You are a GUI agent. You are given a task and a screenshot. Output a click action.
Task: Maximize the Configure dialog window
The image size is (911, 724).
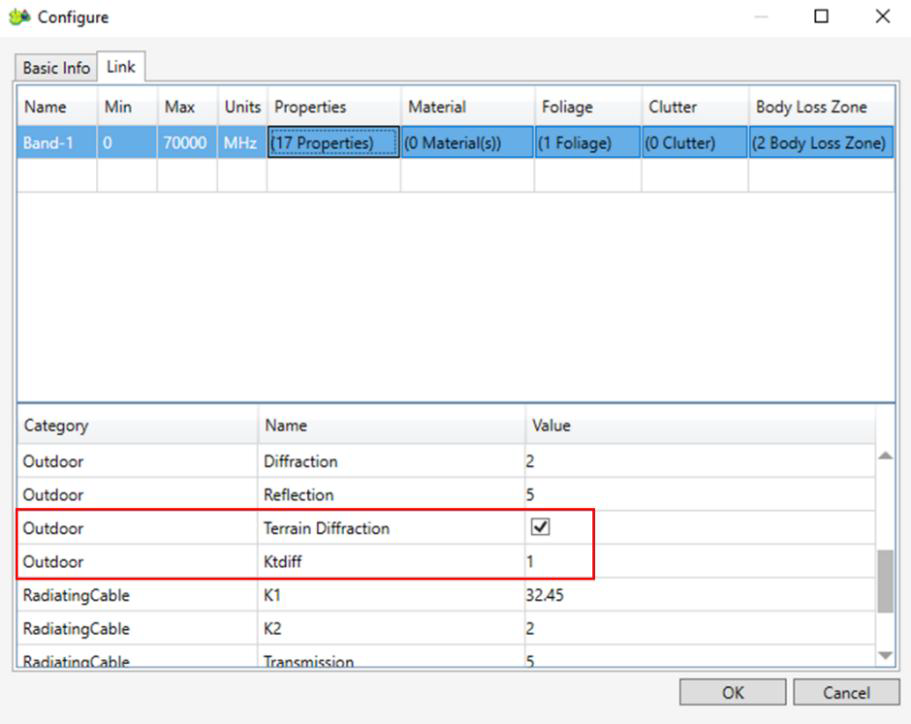pos(821,17)
